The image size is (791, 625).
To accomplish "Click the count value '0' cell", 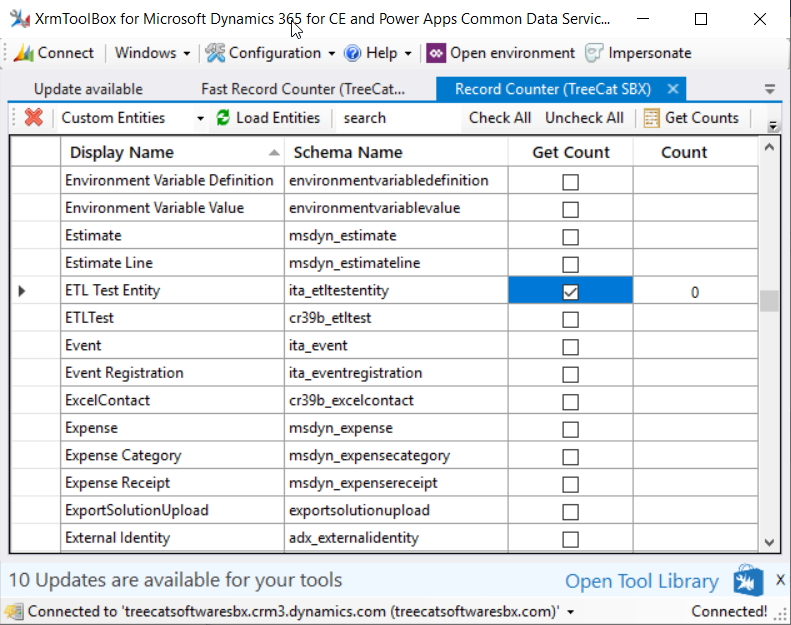I will [x=695, y=292].
